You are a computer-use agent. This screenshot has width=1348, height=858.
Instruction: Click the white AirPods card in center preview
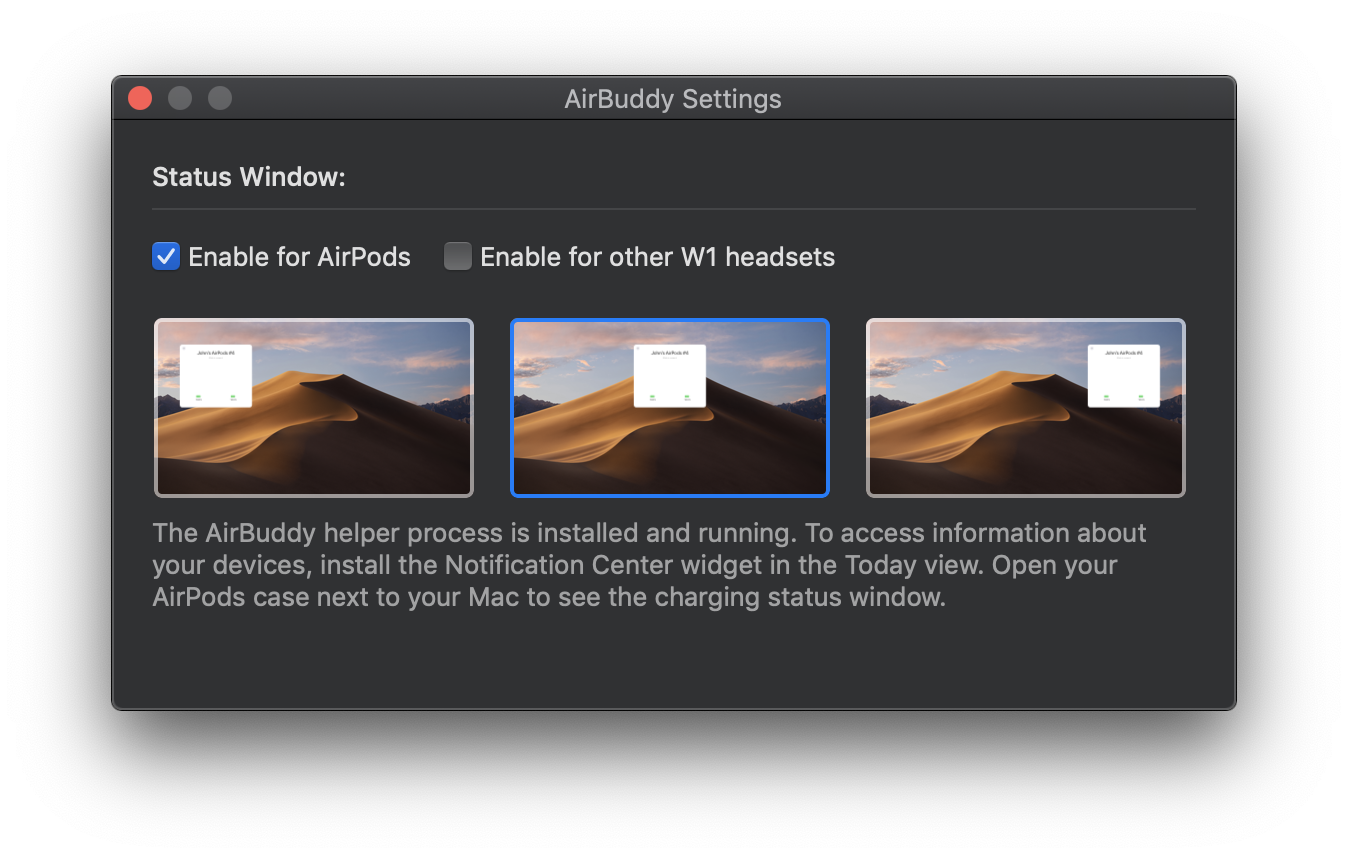point(670,376)
